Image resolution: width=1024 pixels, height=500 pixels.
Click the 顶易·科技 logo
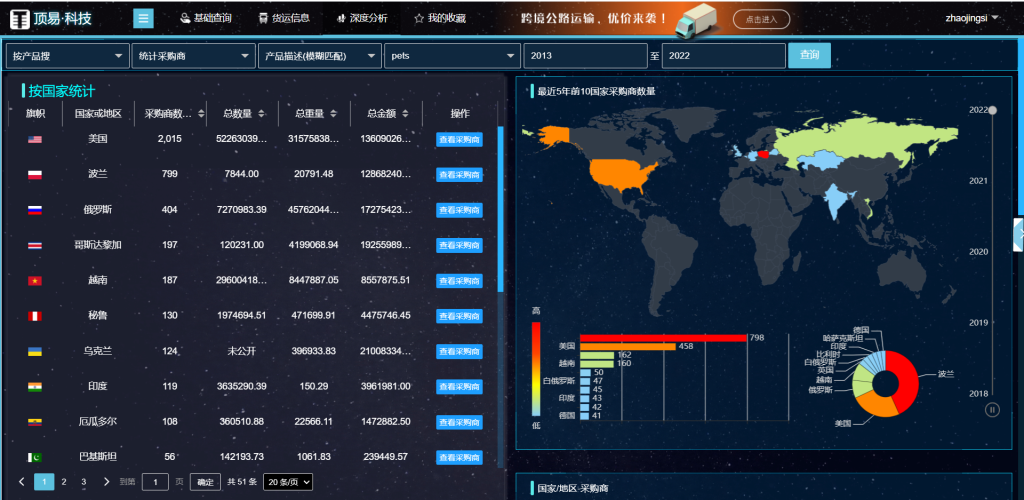pyautogui.click(x=66, y=18)
